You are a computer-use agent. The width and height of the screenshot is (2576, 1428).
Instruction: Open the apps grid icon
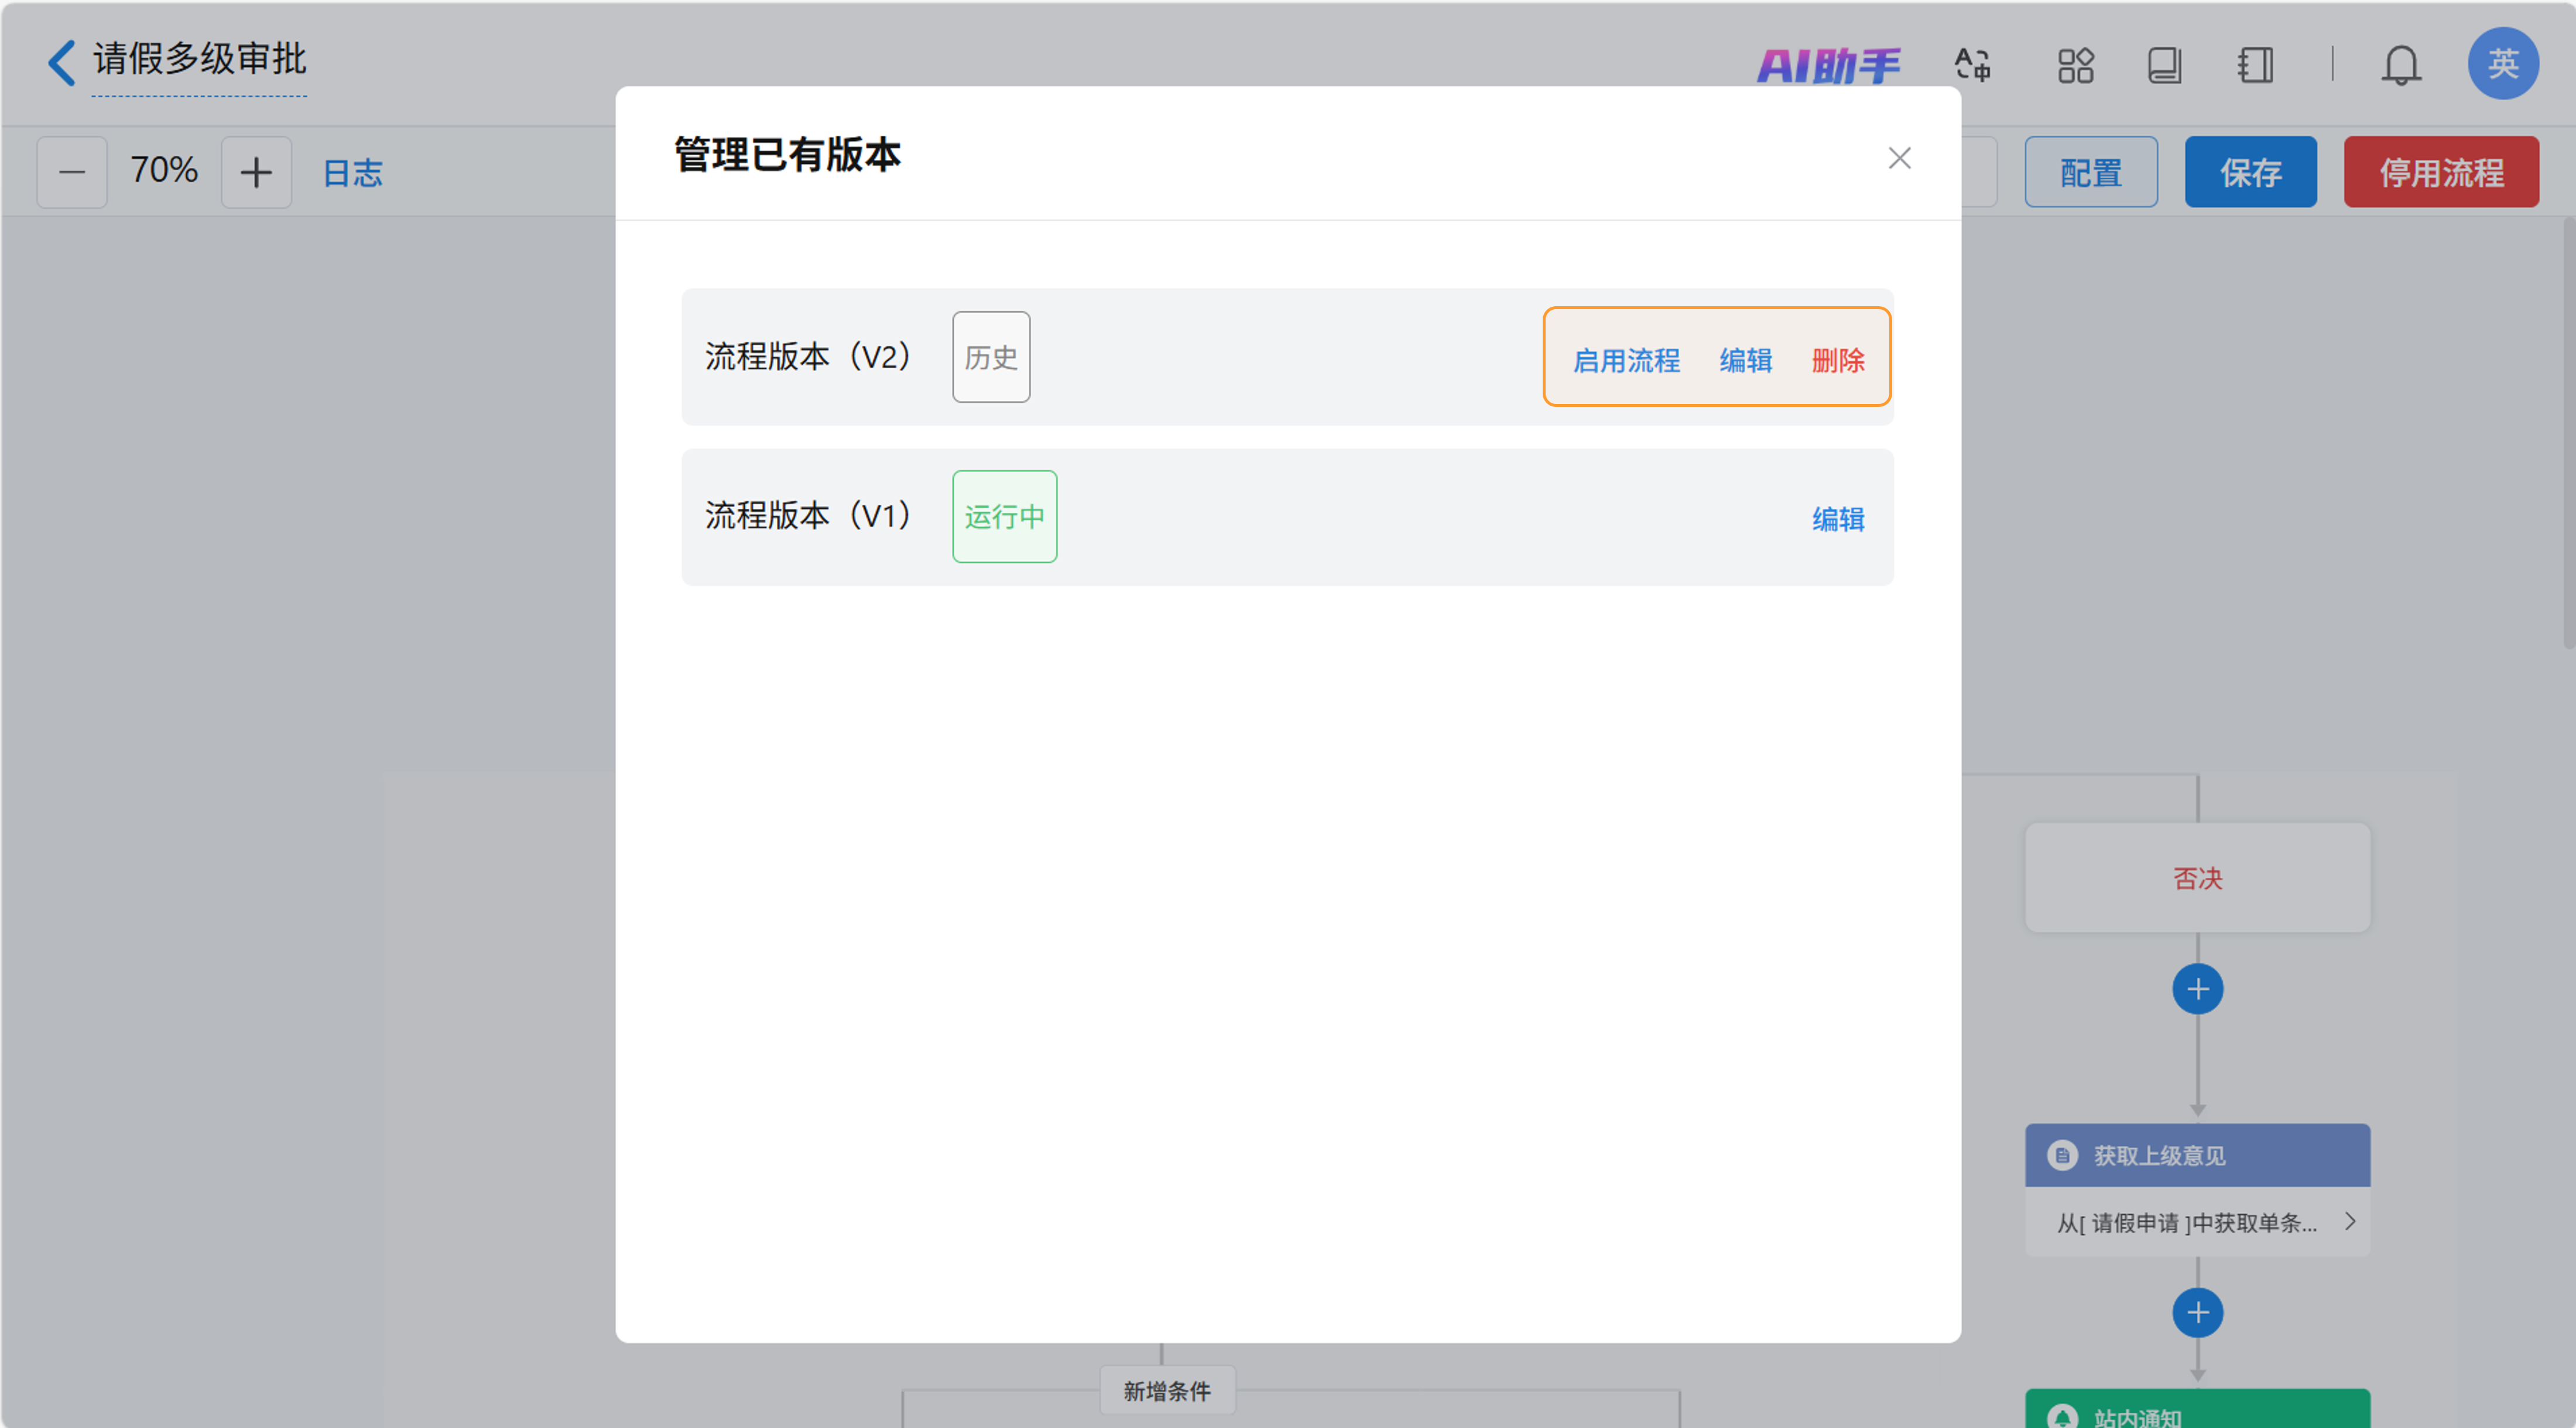click(2075, 65)
